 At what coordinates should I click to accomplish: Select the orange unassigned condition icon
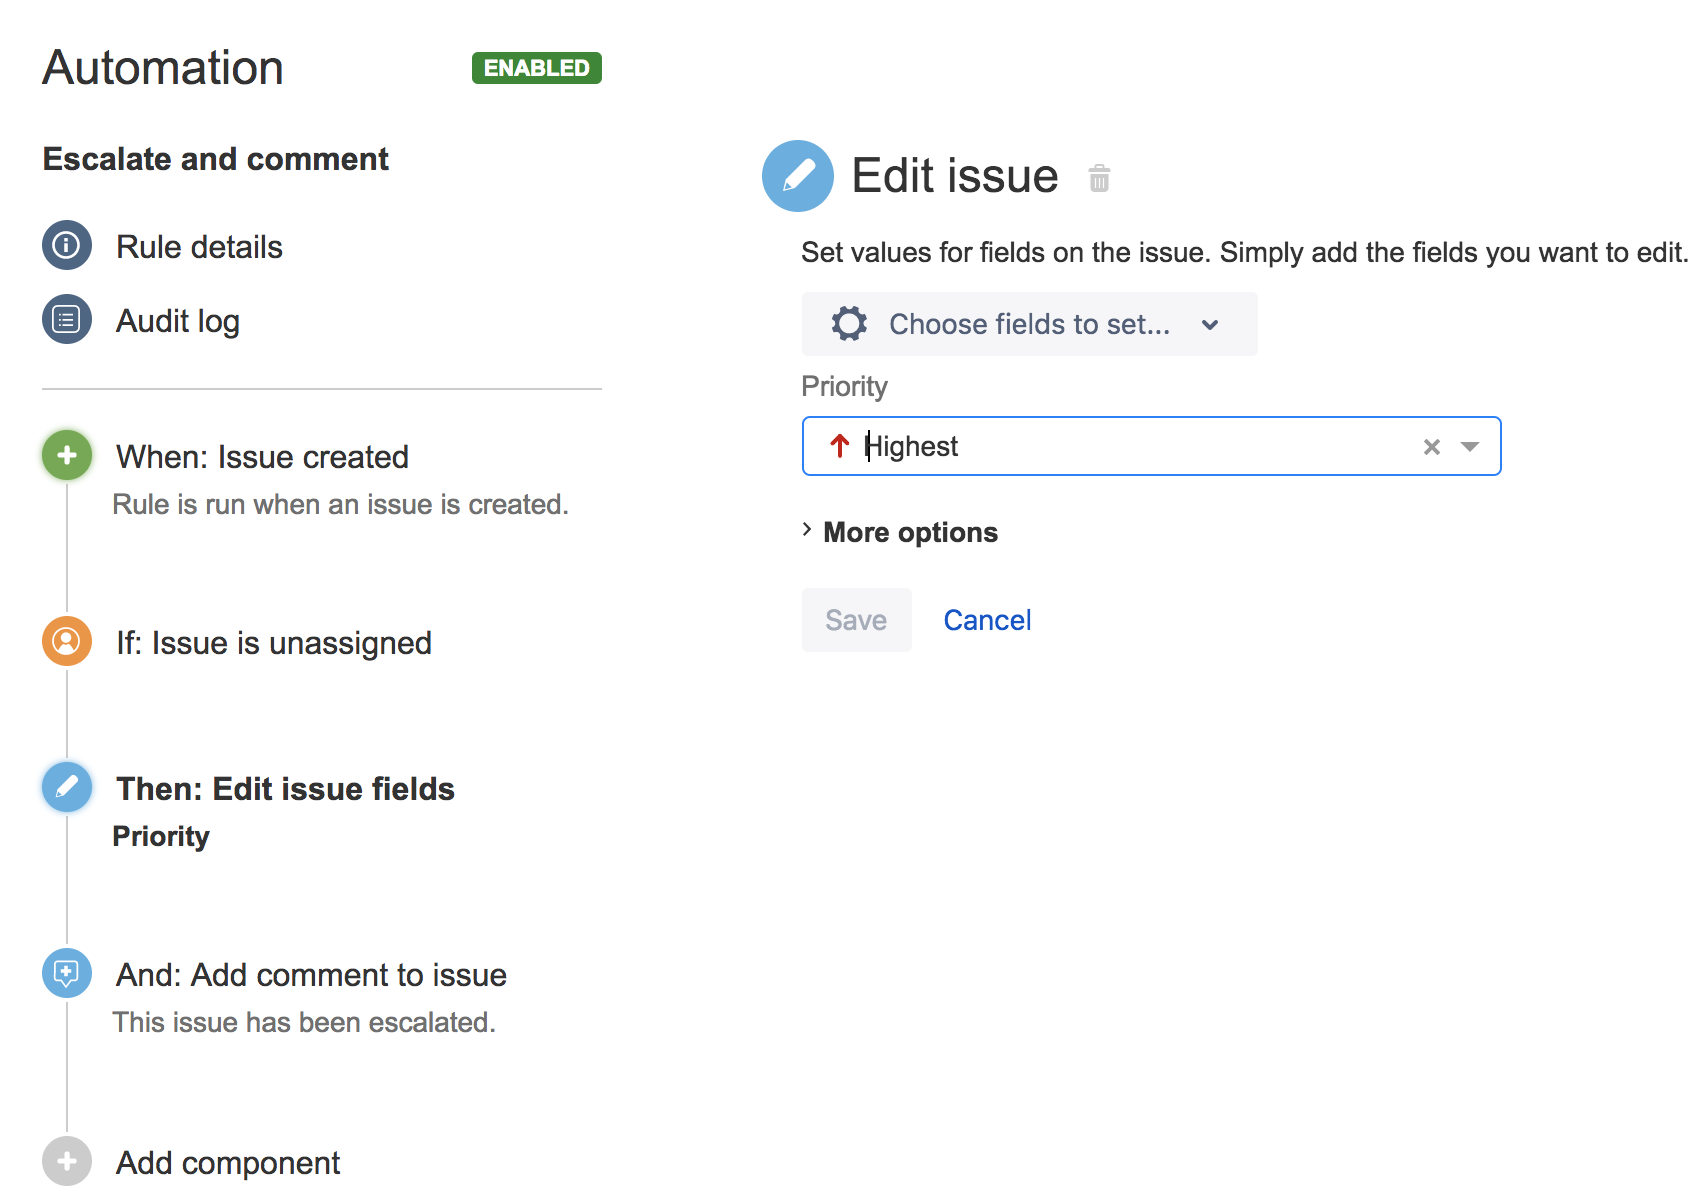pyautogui.click(x=67, y=642)
